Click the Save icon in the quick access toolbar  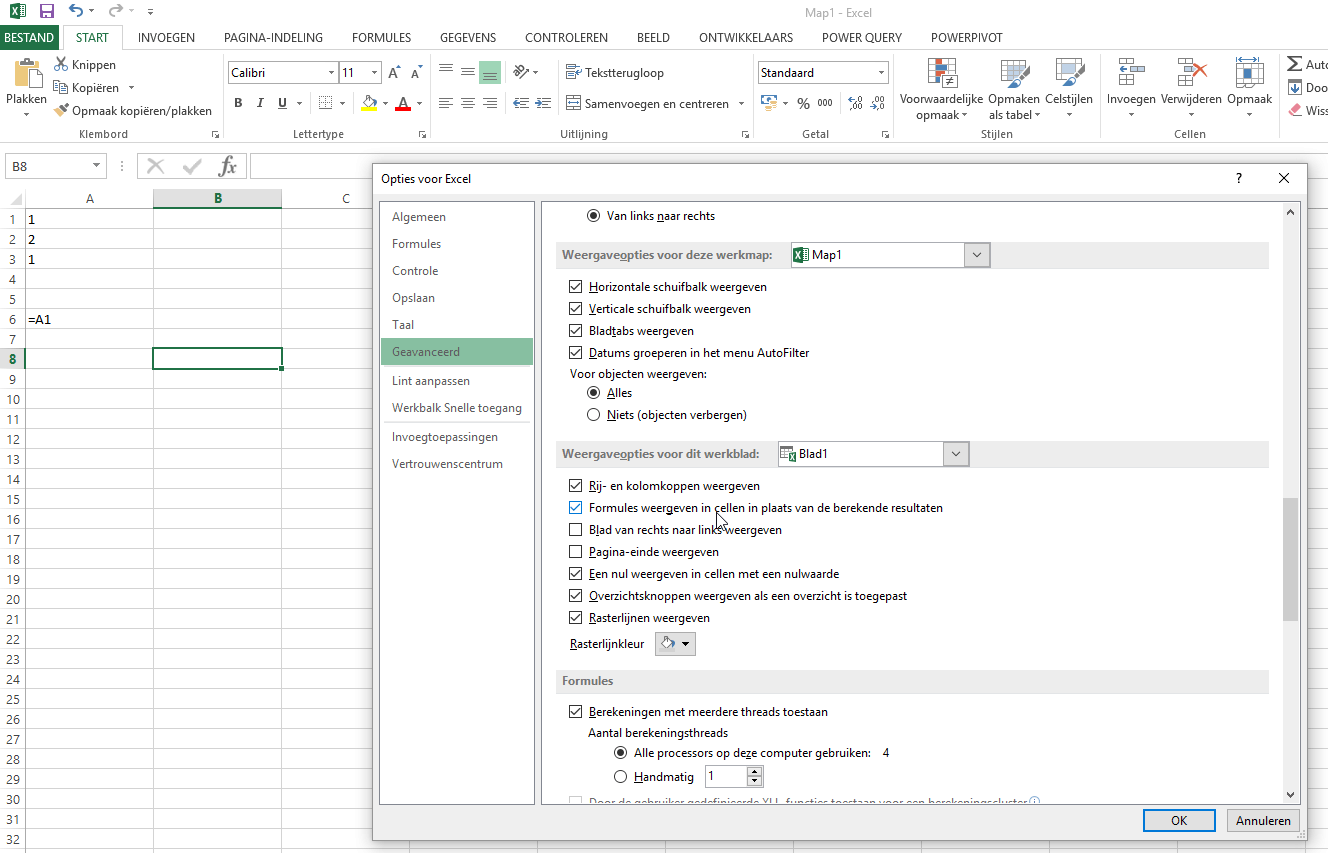point(46,11)
